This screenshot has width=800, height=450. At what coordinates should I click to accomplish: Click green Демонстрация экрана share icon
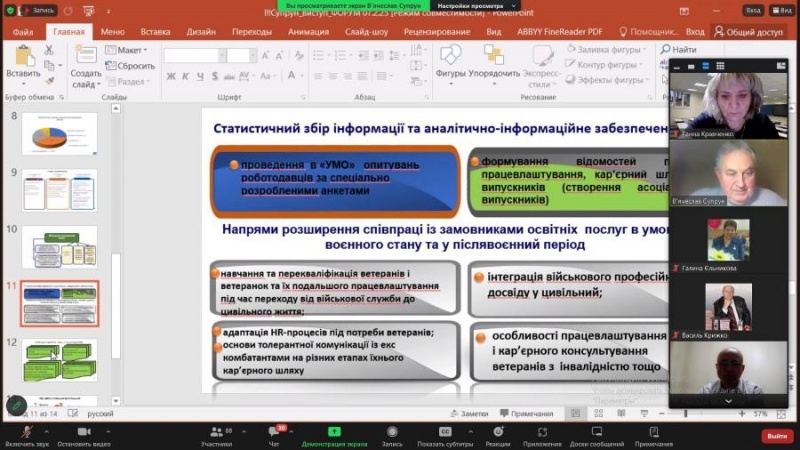pyautogui.click(x=334, y=431)
